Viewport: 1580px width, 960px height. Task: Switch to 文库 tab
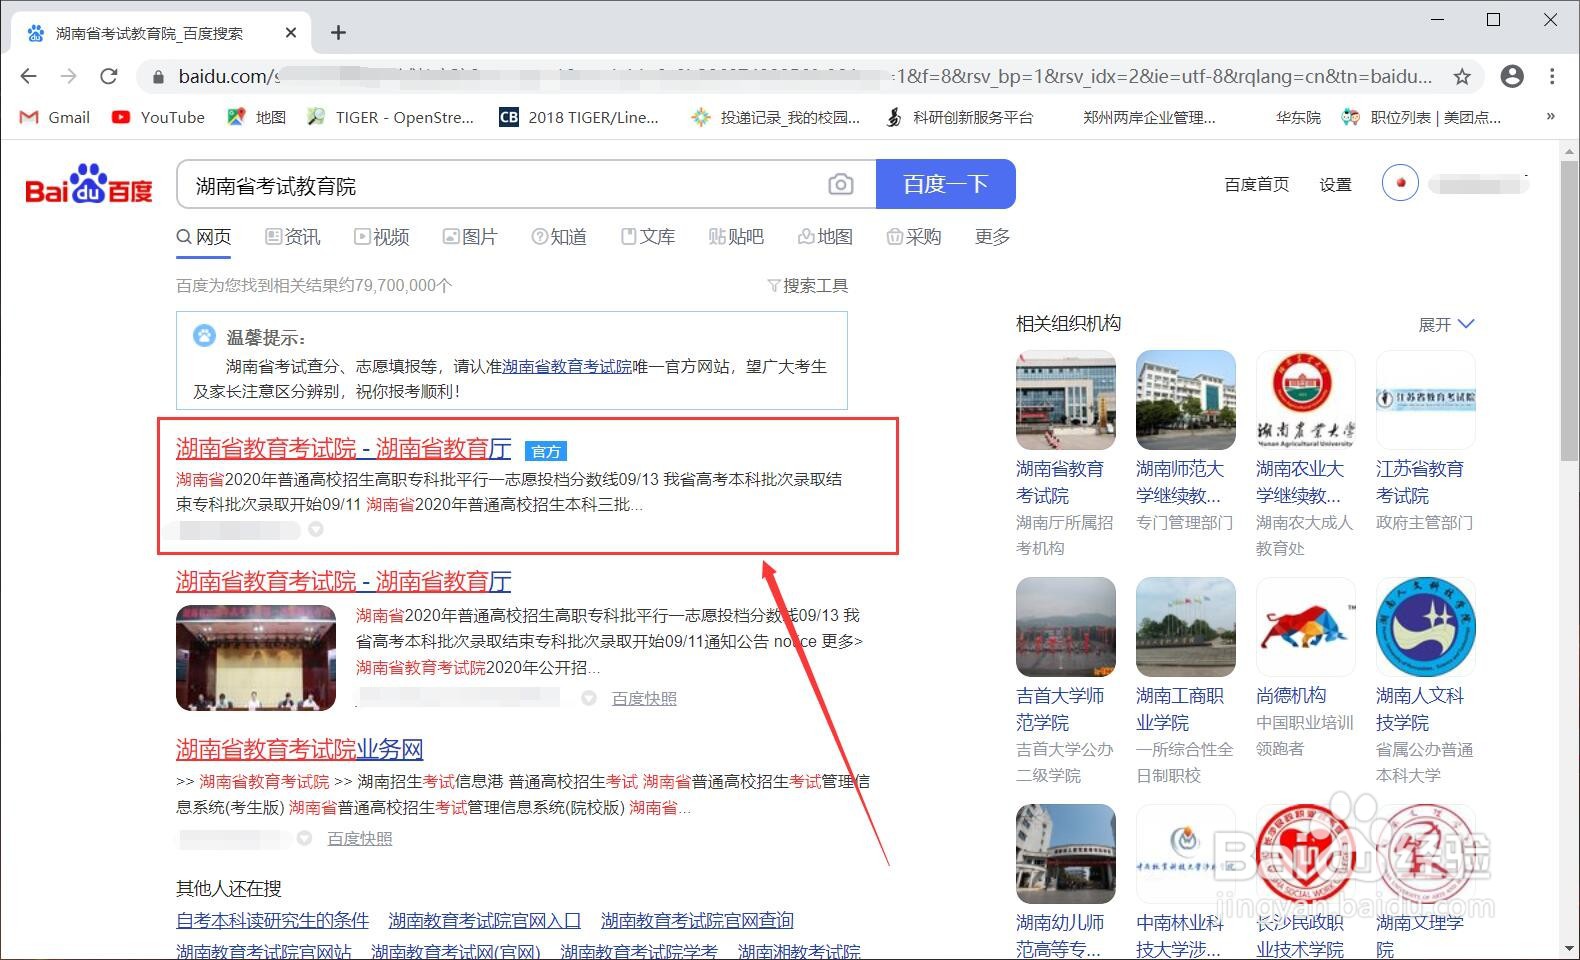click(x=648, y=237)
